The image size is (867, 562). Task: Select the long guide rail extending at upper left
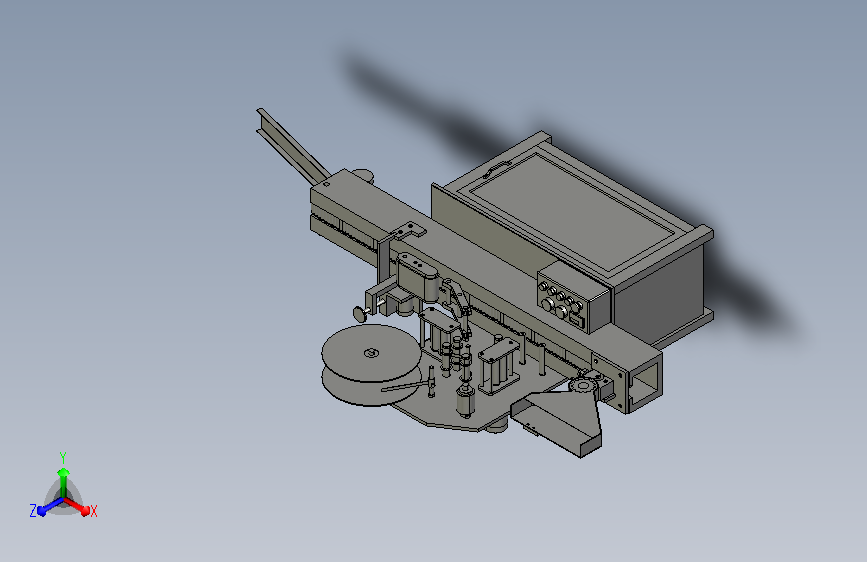pos(291,145)
